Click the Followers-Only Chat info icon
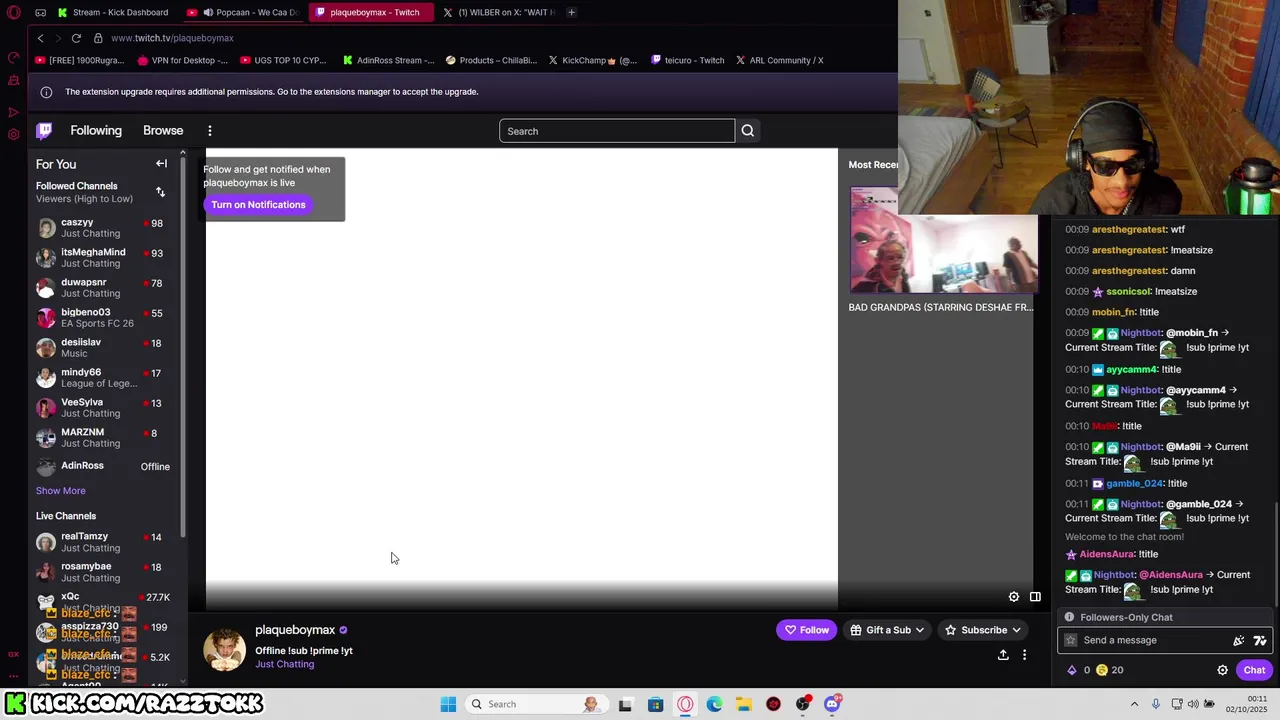The width and height of the screenshot is (1280, 720). coord(1069,617)
